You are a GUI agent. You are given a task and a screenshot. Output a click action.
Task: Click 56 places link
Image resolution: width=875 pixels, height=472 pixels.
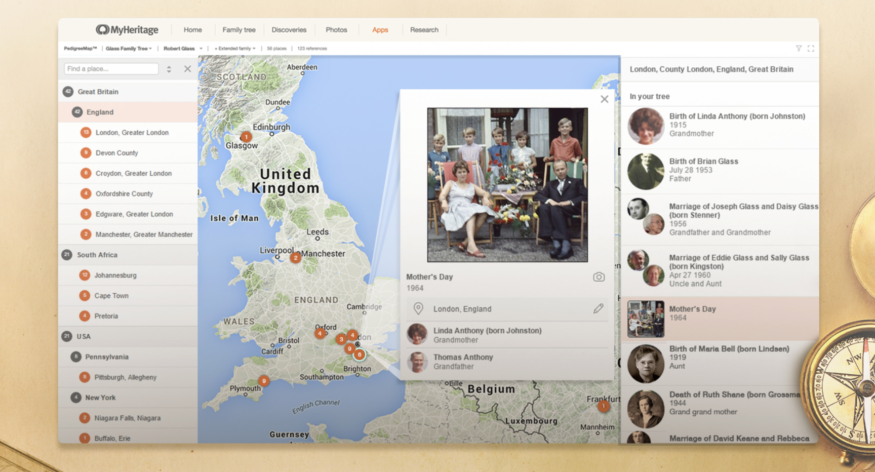(276, 49)
